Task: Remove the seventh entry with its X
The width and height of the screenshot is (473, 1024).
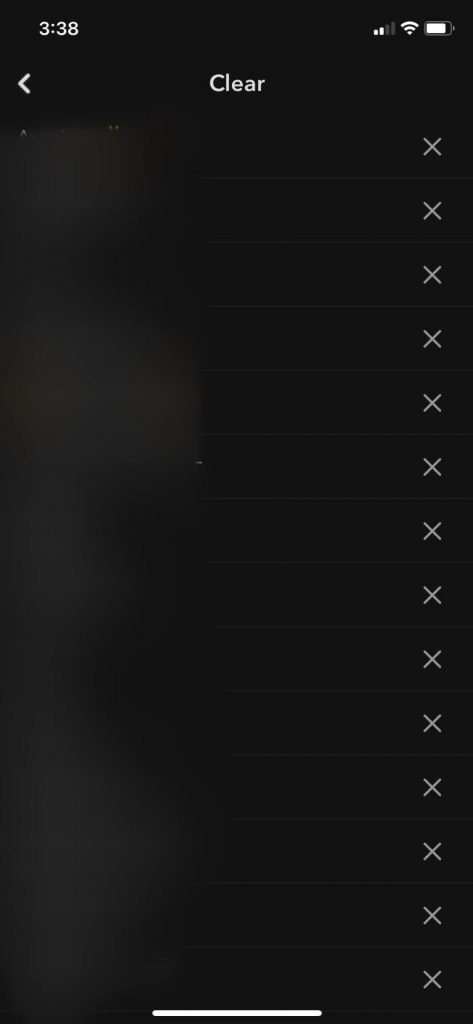Action: pos(432,531)
